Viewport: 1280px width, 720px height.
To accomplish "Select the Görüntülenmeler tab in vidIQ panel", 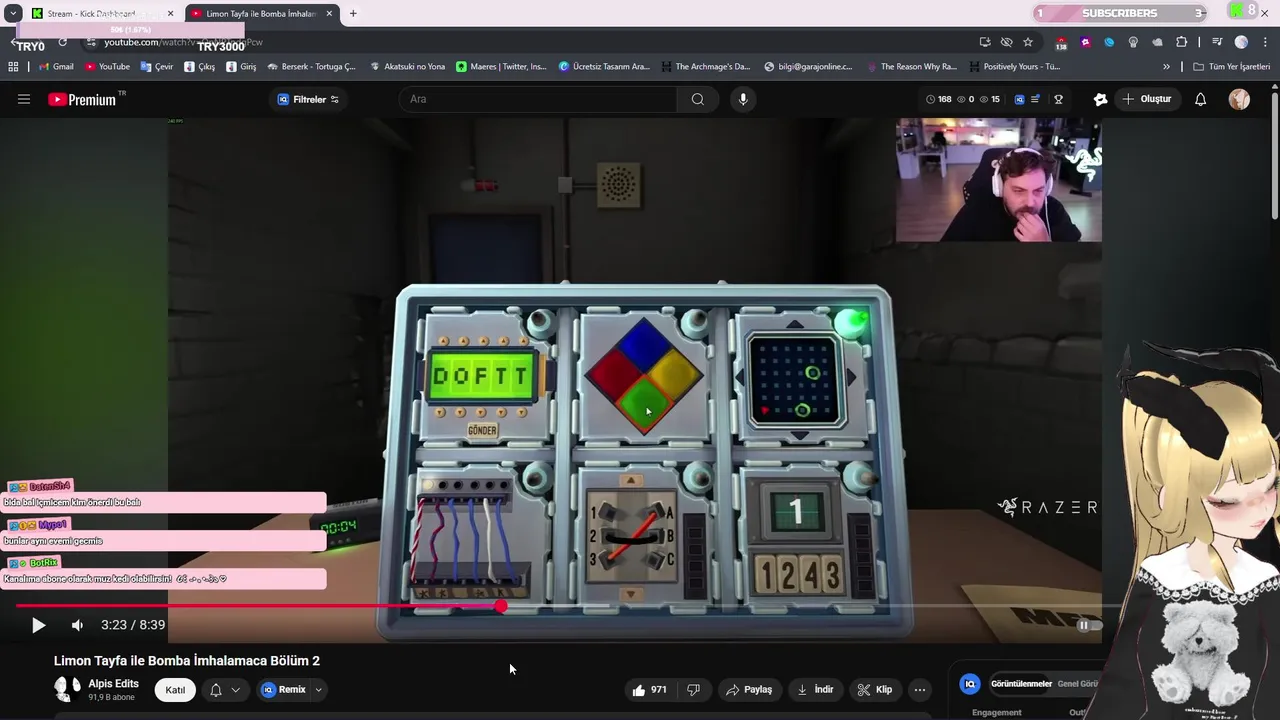I will (x=1021, y=684).
